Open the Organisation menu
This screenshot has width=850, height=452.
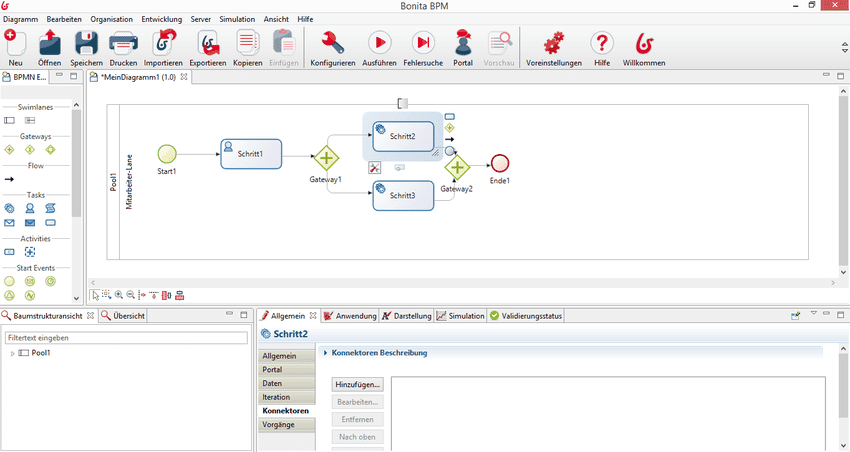[x=112, y=19]
